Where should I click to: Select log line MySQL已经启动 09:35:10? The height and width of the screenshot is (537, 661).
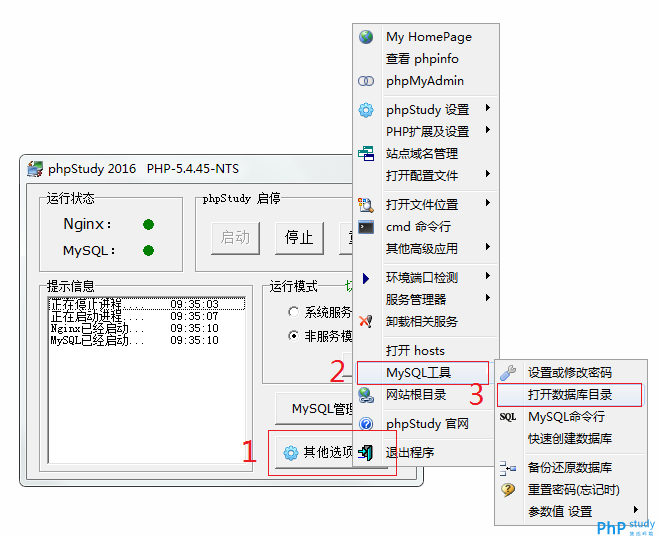147,340
